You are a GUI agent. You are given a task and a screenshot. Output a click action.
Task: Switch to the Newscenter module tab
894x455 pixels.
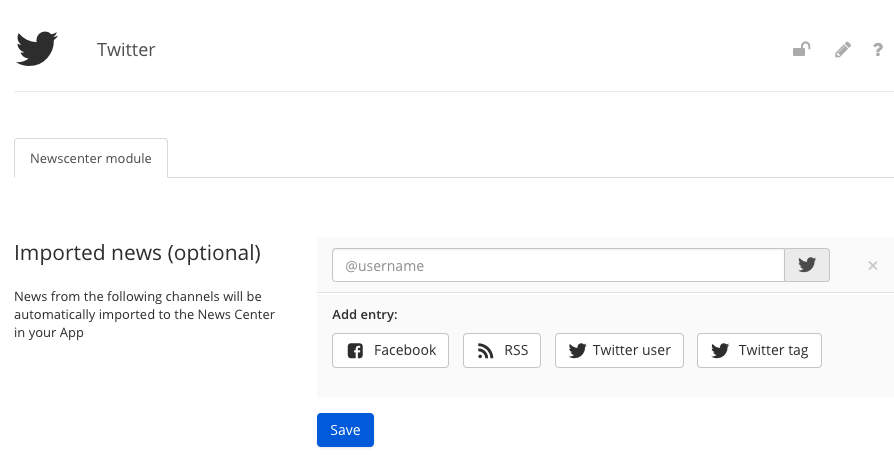click(x=91, y=158)
